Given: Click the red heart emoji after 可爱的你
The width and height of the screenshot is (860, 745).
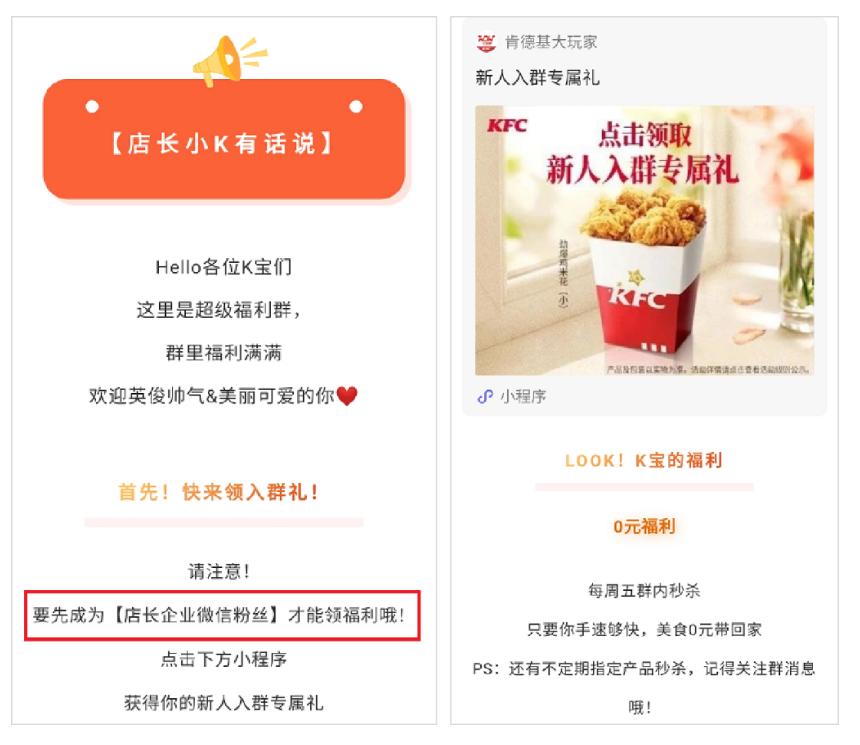Looking at the screenshot, I should 347,396.
